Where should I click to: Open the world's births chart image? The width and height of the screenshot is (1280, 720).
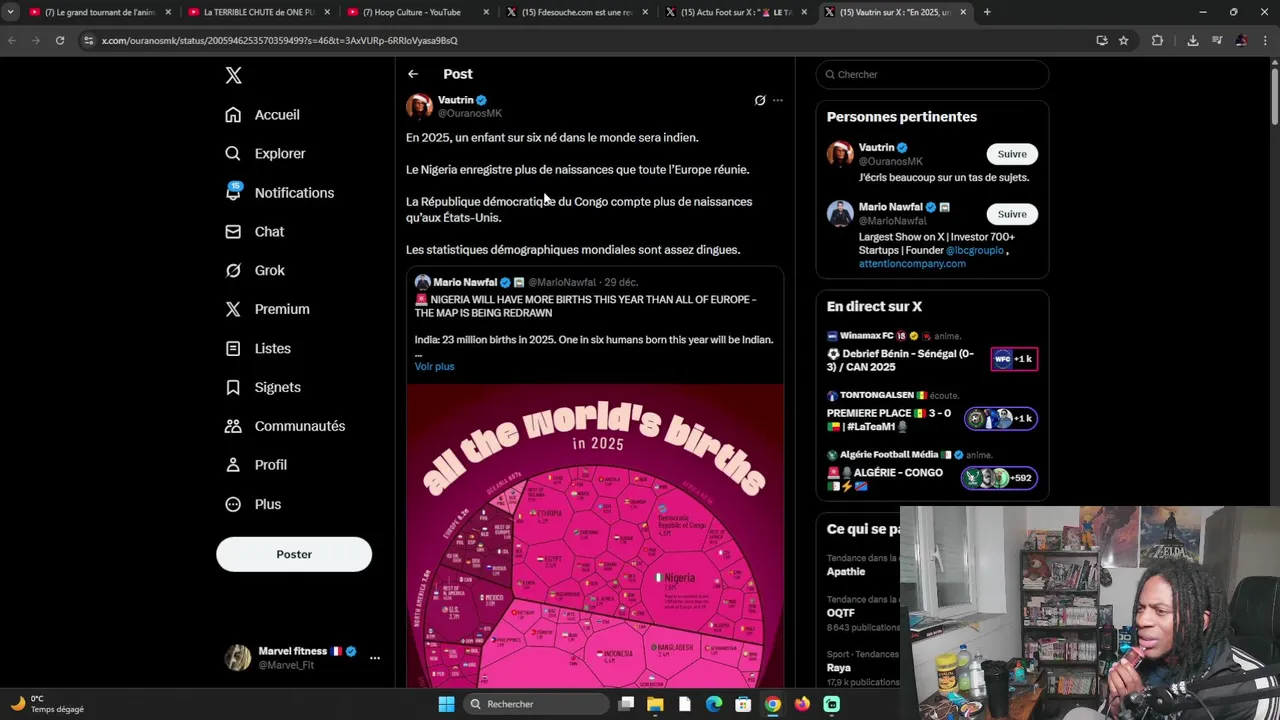tap(595, 536)
